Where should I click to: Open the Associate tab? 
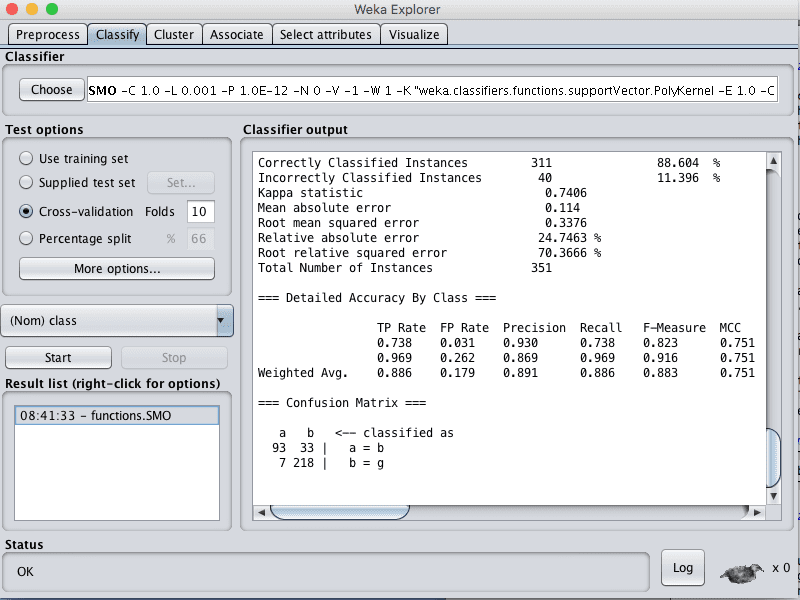coord(237,35)
